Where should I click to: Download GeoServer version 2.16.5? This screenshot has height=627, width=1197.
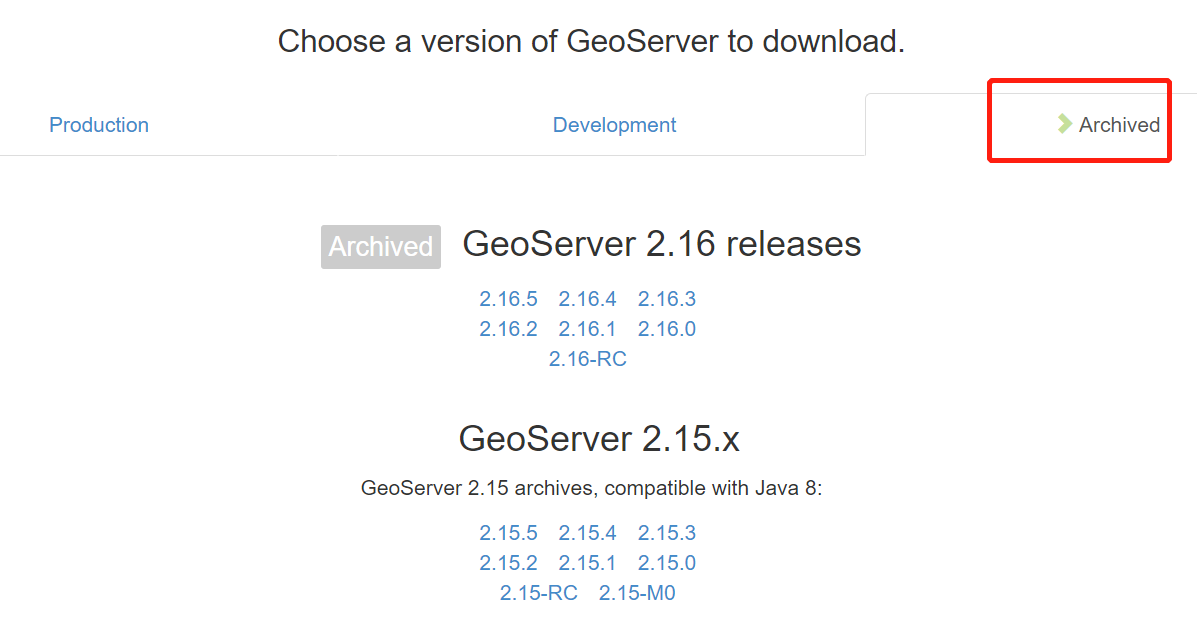(x=508, y=298)
